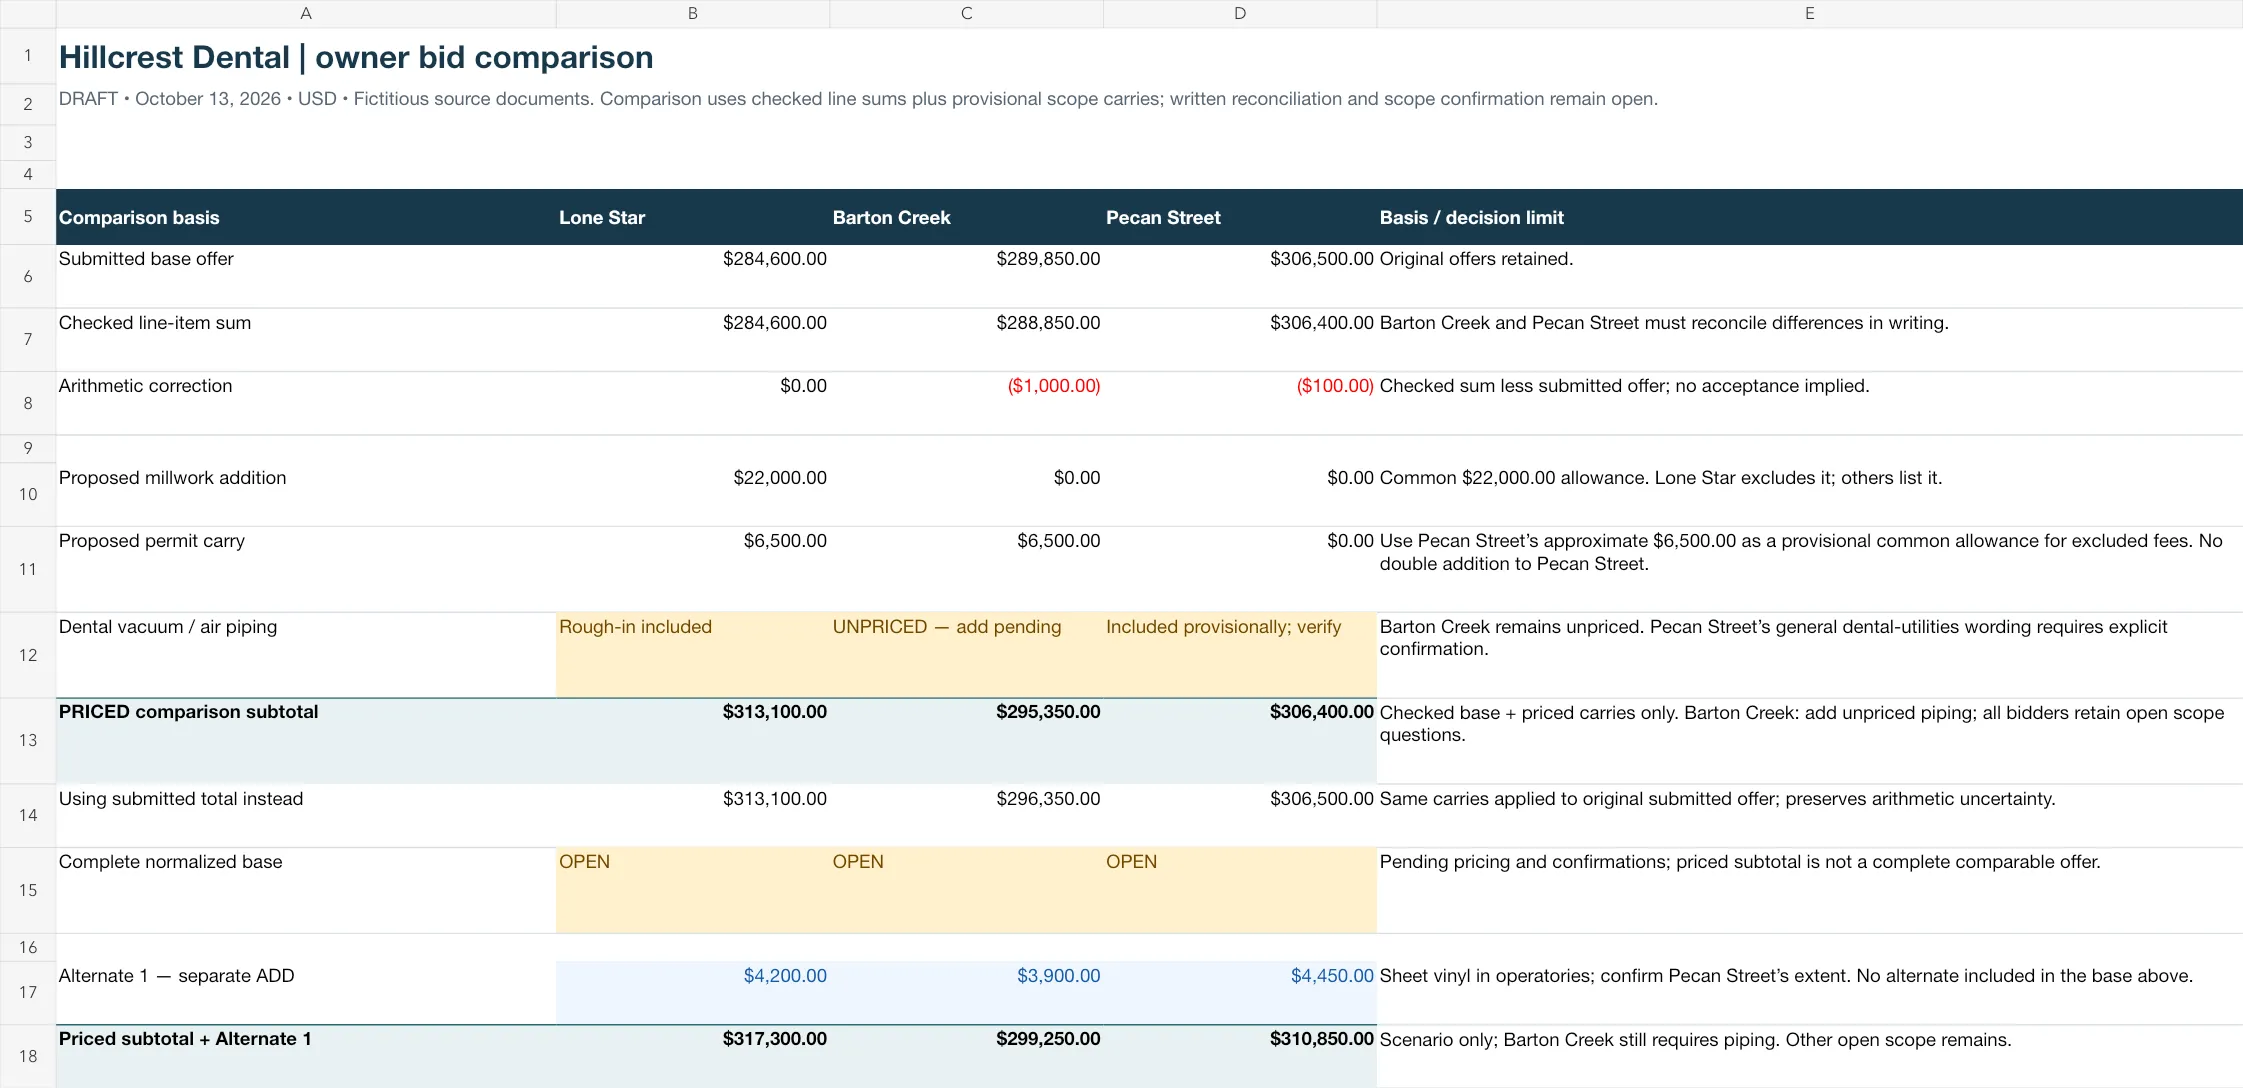Click the 'Comparison basis' header cell

[306, 217]
